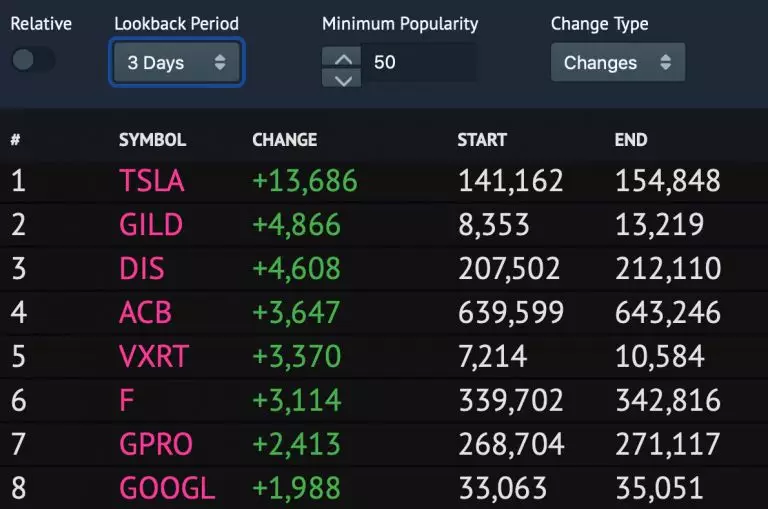Sort by the SYMBOL column header
The image size is (768, 509).
point(152,140)
